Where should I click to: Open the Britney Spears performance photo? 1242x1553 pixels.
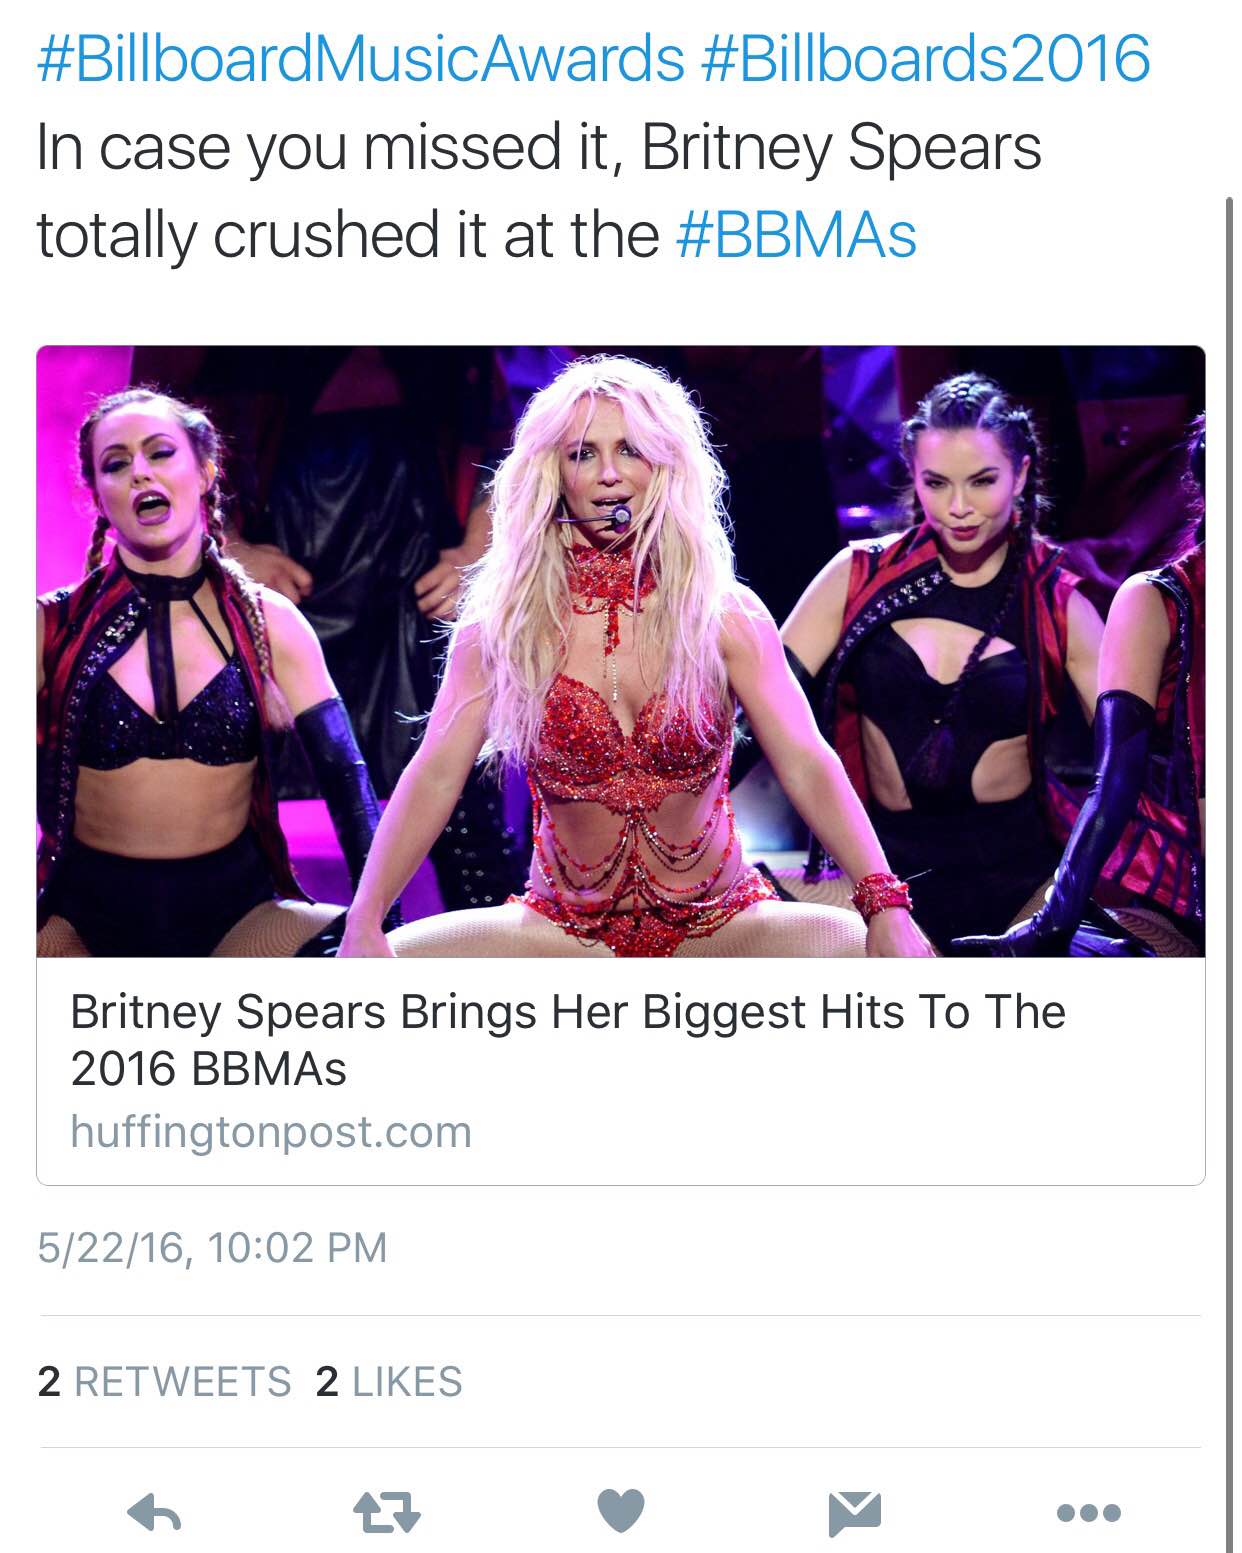pos(621,651)
